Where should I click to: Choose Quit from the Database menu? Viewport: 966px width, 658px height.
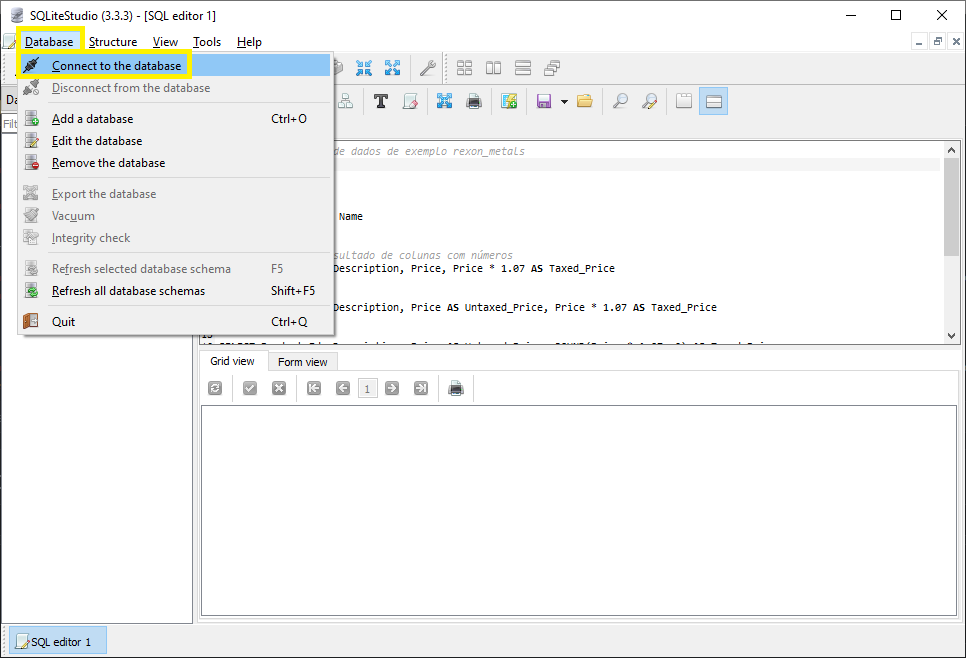[x=176, y=322]
